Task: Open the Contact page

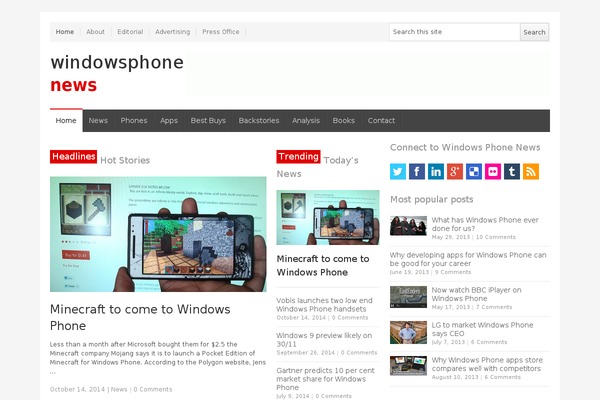Action: (381, 121)
